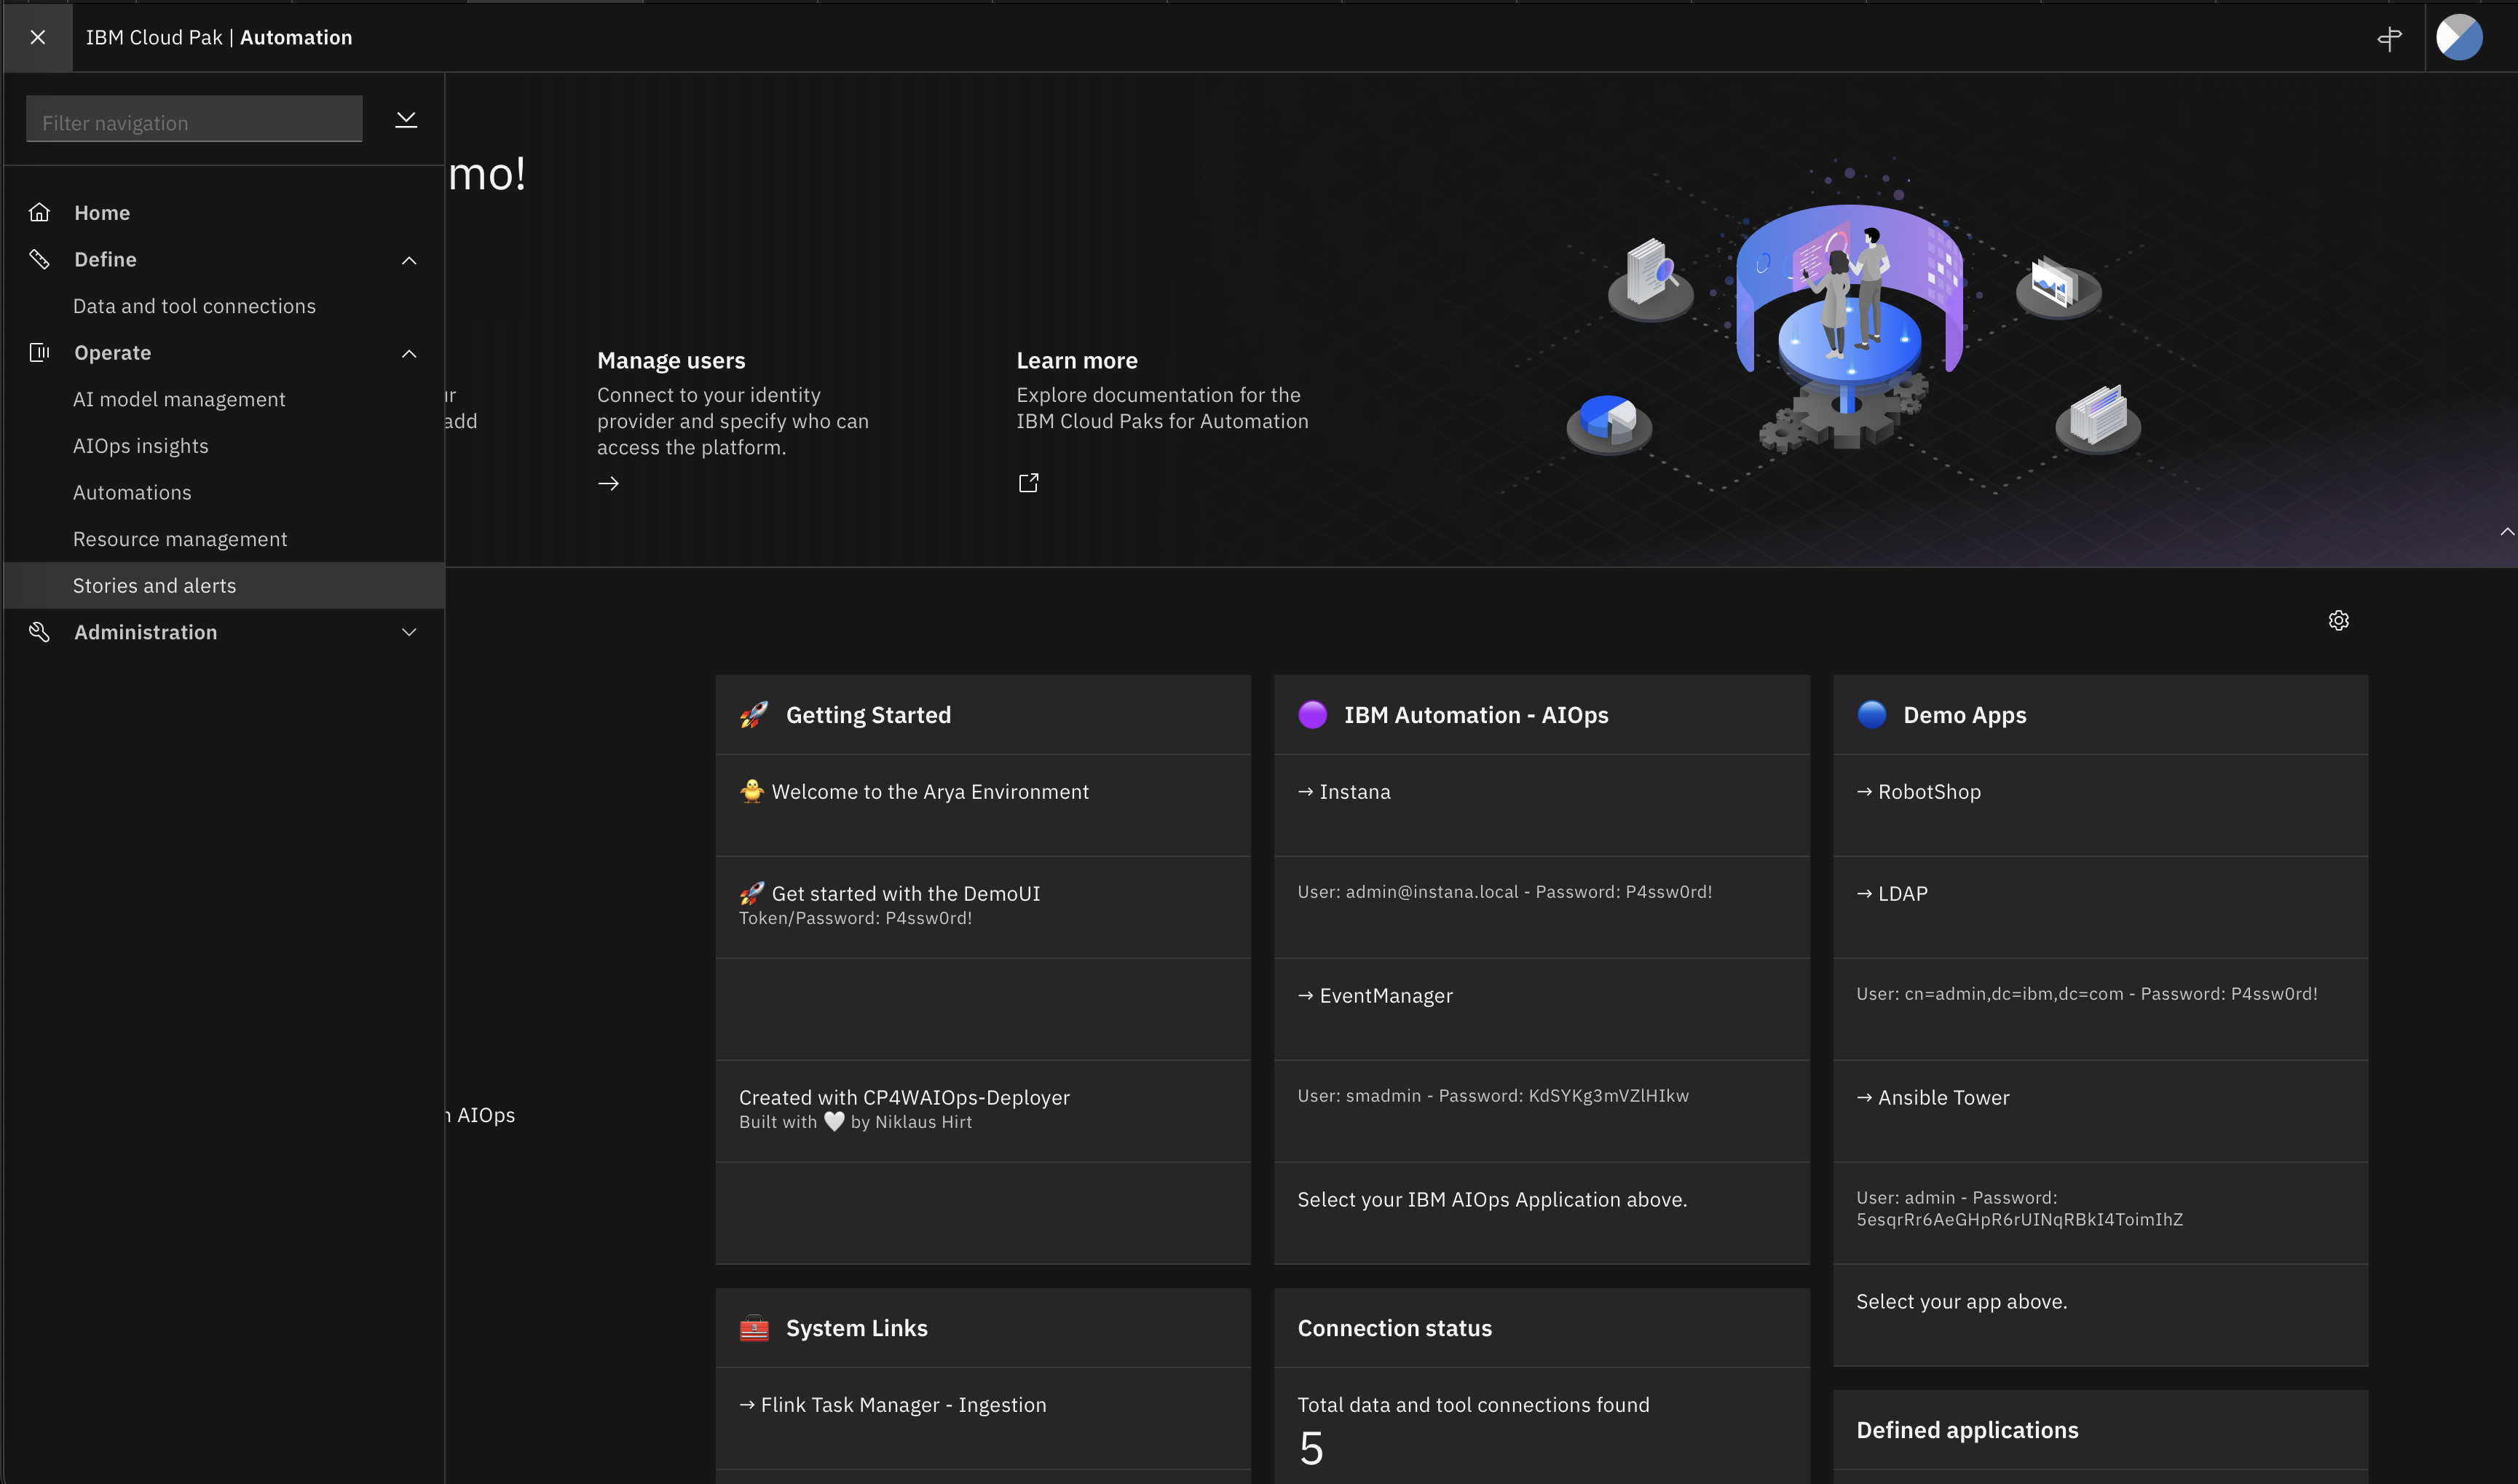The height and width of the screenshot is (1484, 2518).
Task: Open the dashboard settings gear icon
Action: click(x=2338, y=620)
